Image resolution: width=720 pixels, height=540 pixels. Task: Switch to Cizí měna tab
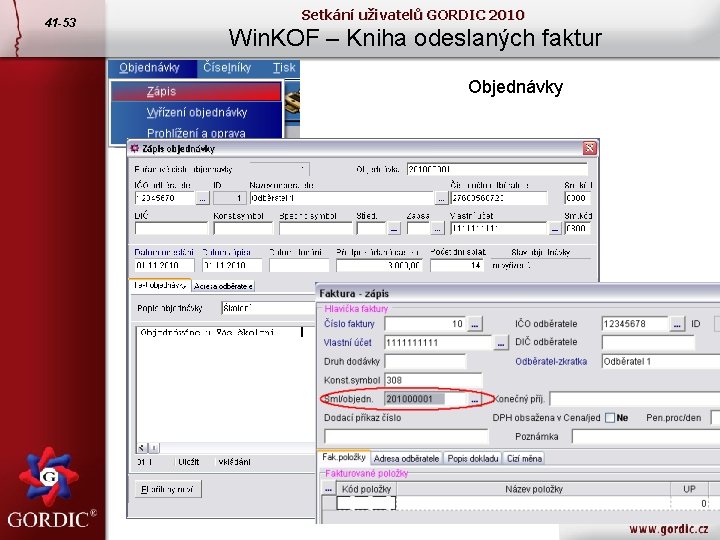pyautogui.click(x=524, y=458)
